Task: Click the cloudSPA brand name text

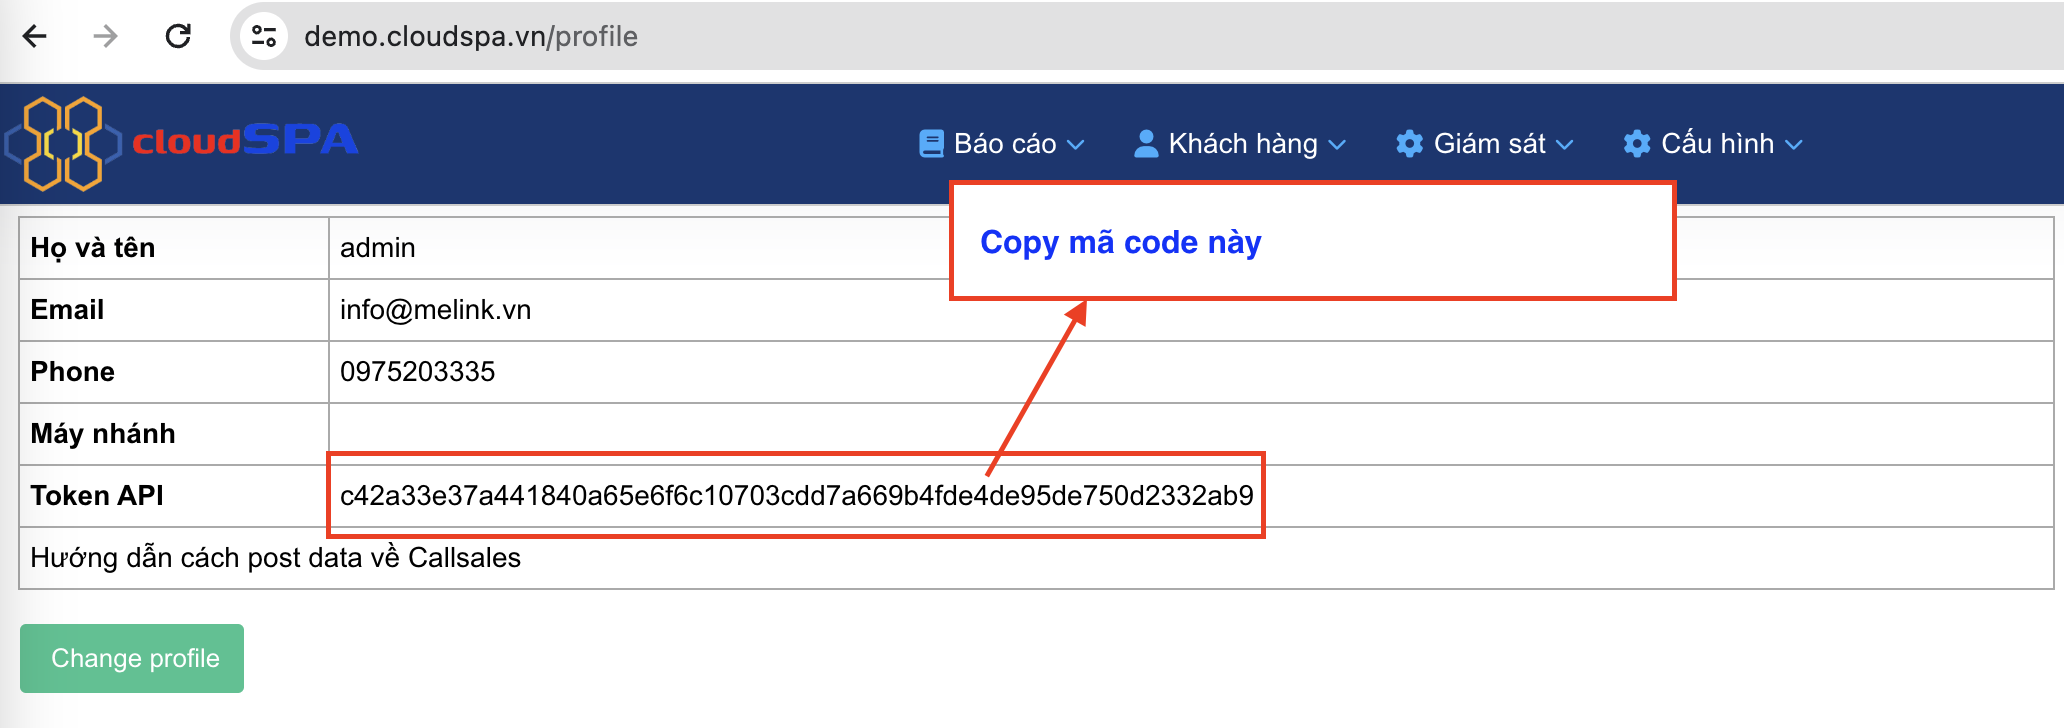Action: pos(245,140)
